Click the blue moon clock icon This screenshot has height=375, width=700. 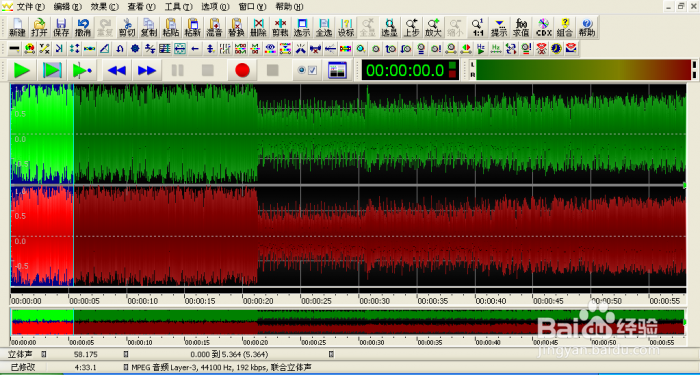[556, 49]
